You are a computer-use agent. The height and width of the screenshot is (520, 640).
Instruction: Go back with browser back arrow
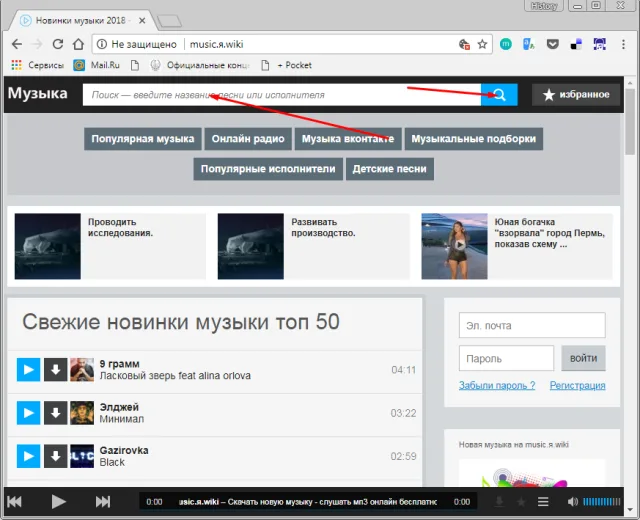[x=17, y=44]
